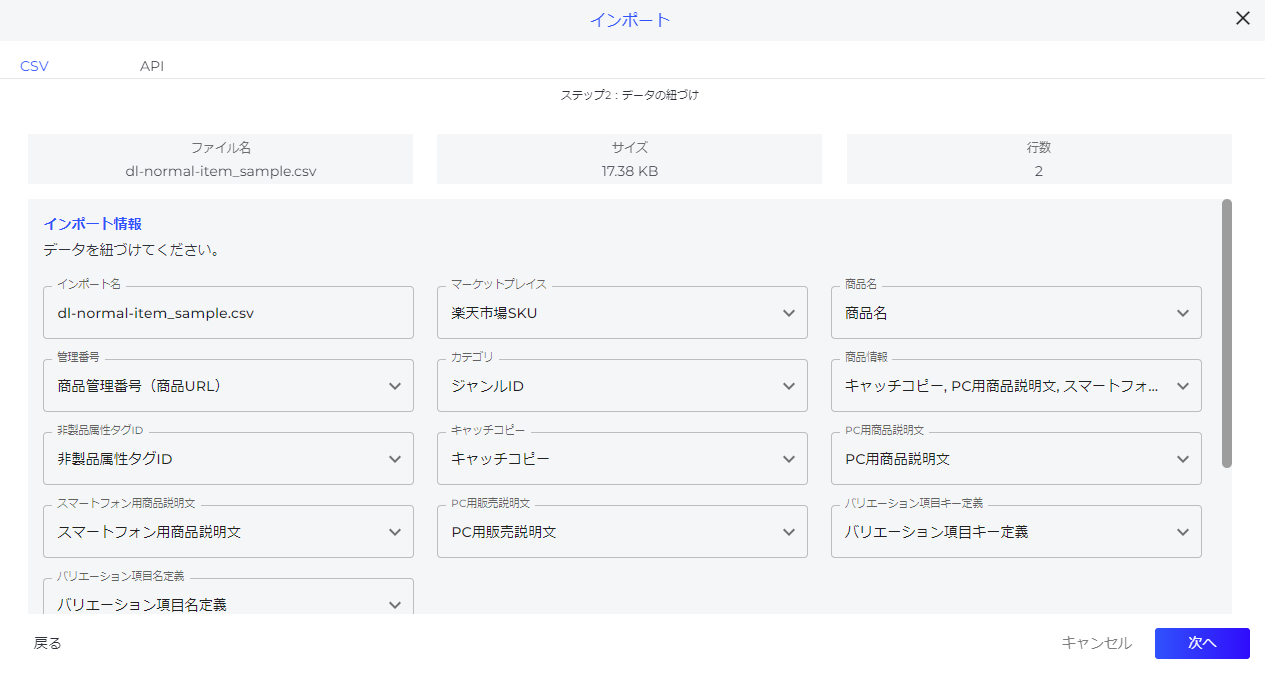This screenshot has width=1265, height=673.
Task: Click the size value 17.38 KB
Action: coord(630,171)
